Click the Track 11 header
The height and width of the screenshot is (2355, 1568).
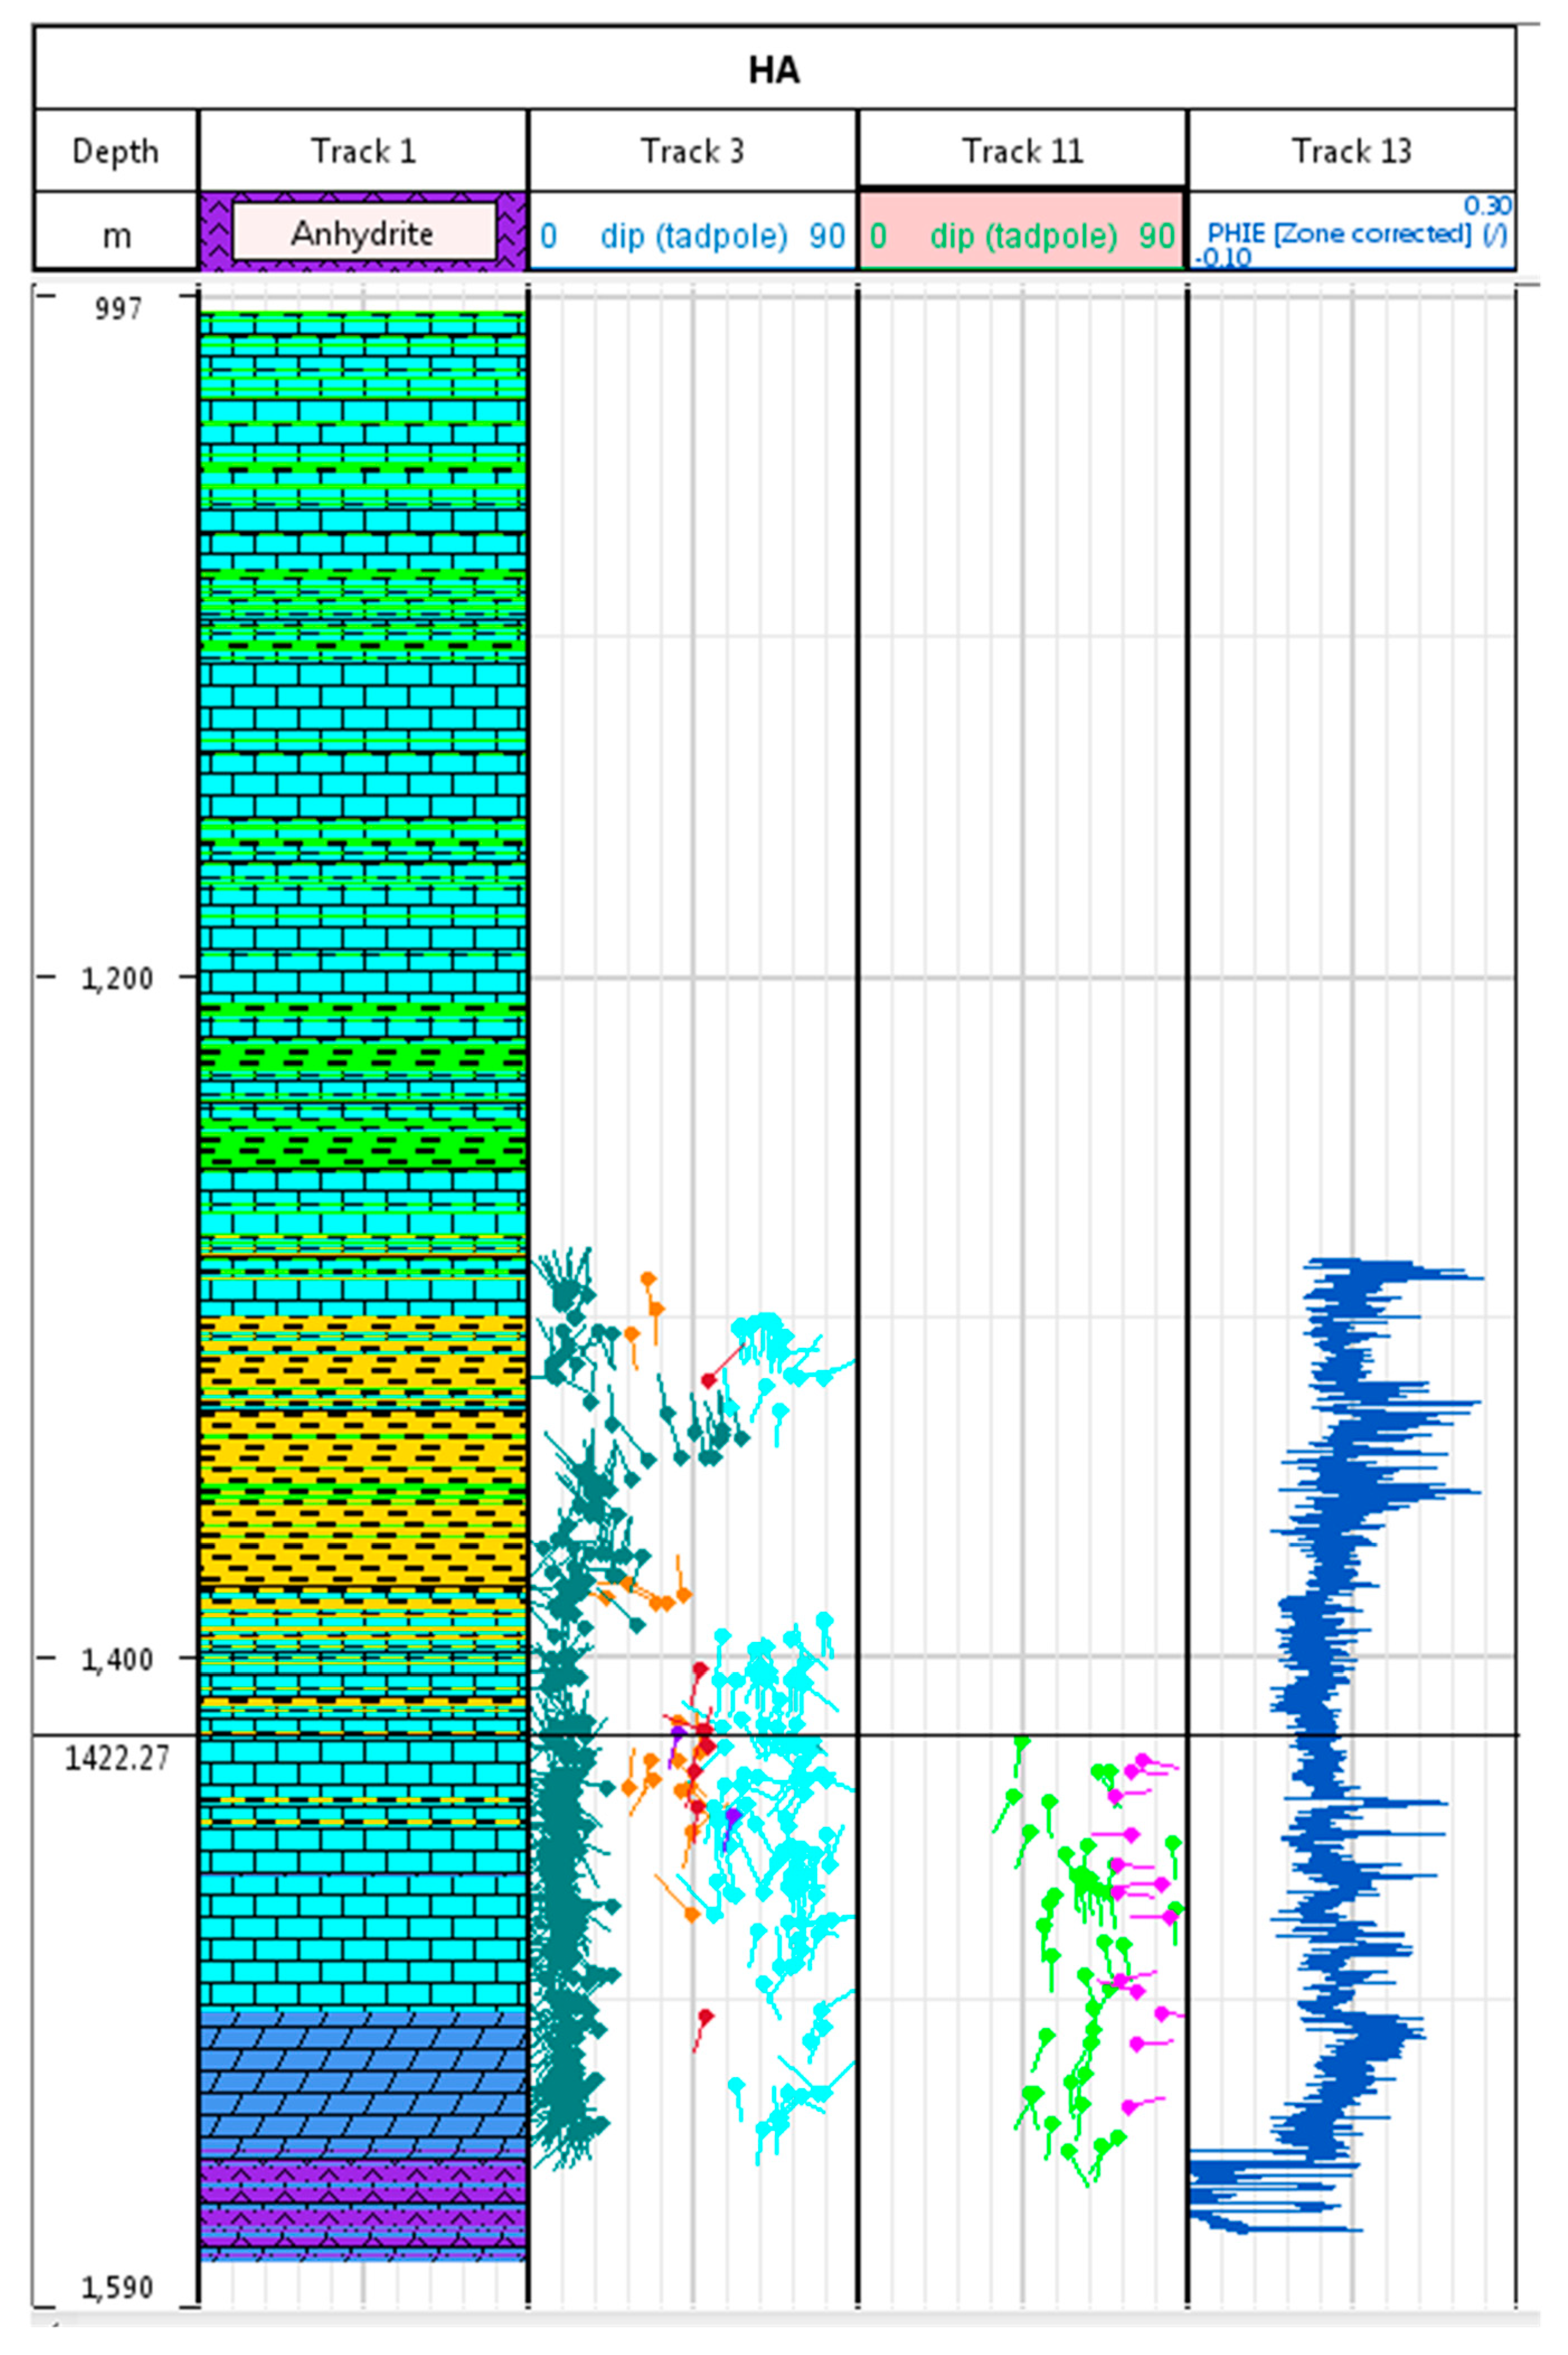pos(1023,151)
